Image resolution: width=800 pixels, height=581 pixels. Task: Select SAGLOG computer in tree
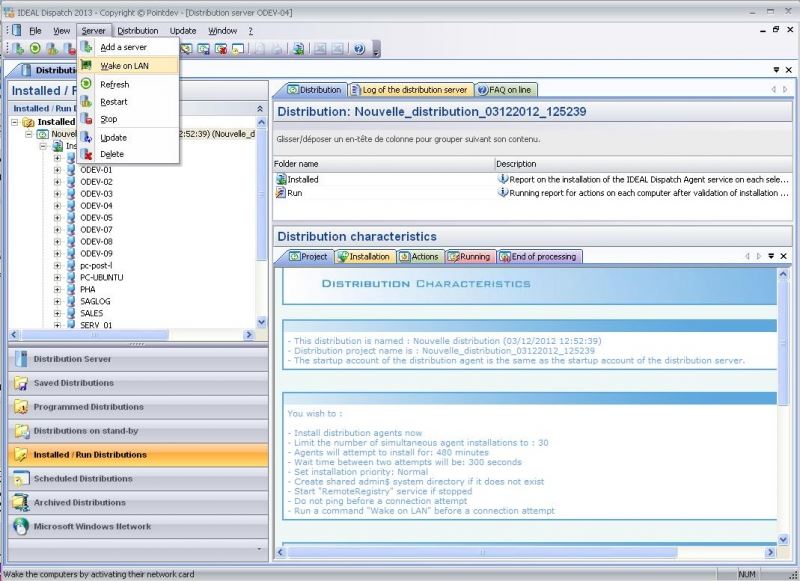(95, 301)
